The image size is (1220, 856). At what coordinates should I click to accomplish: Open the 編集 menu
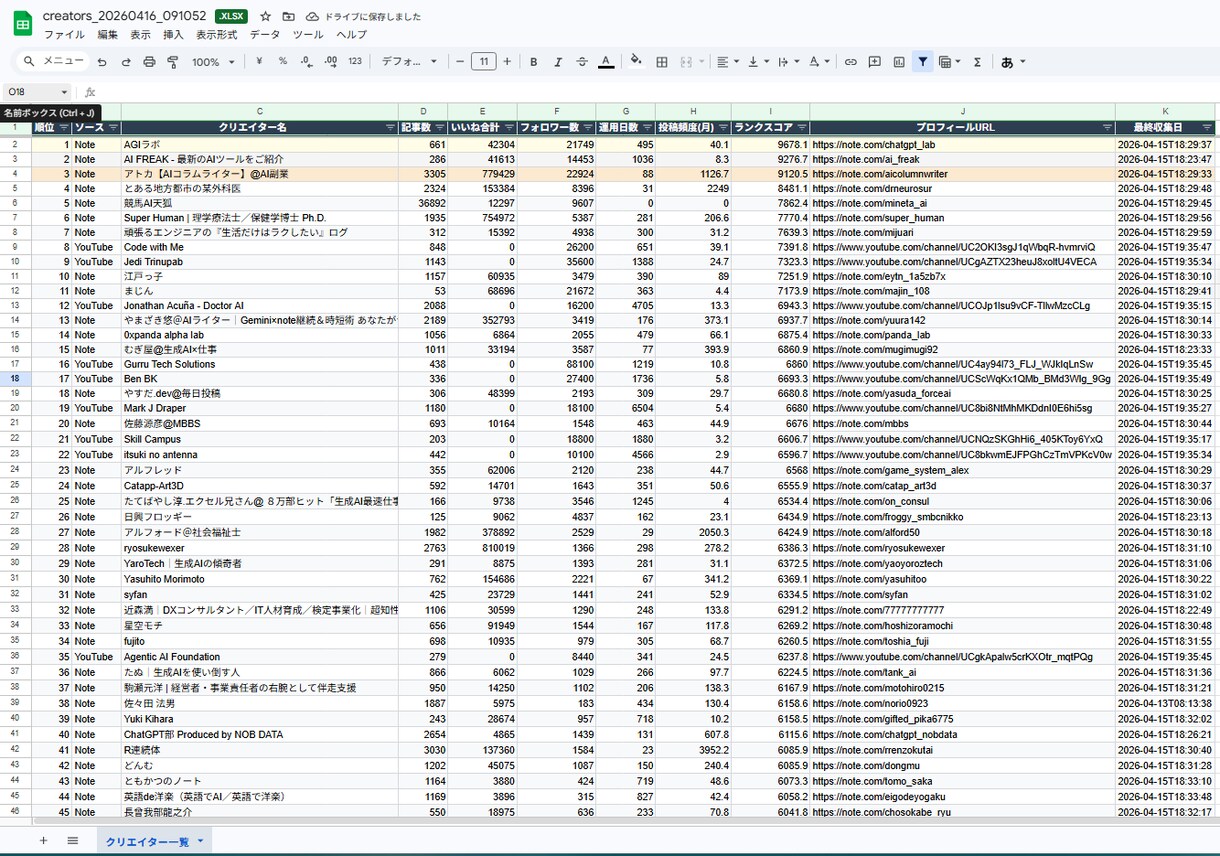pos(108,35)
